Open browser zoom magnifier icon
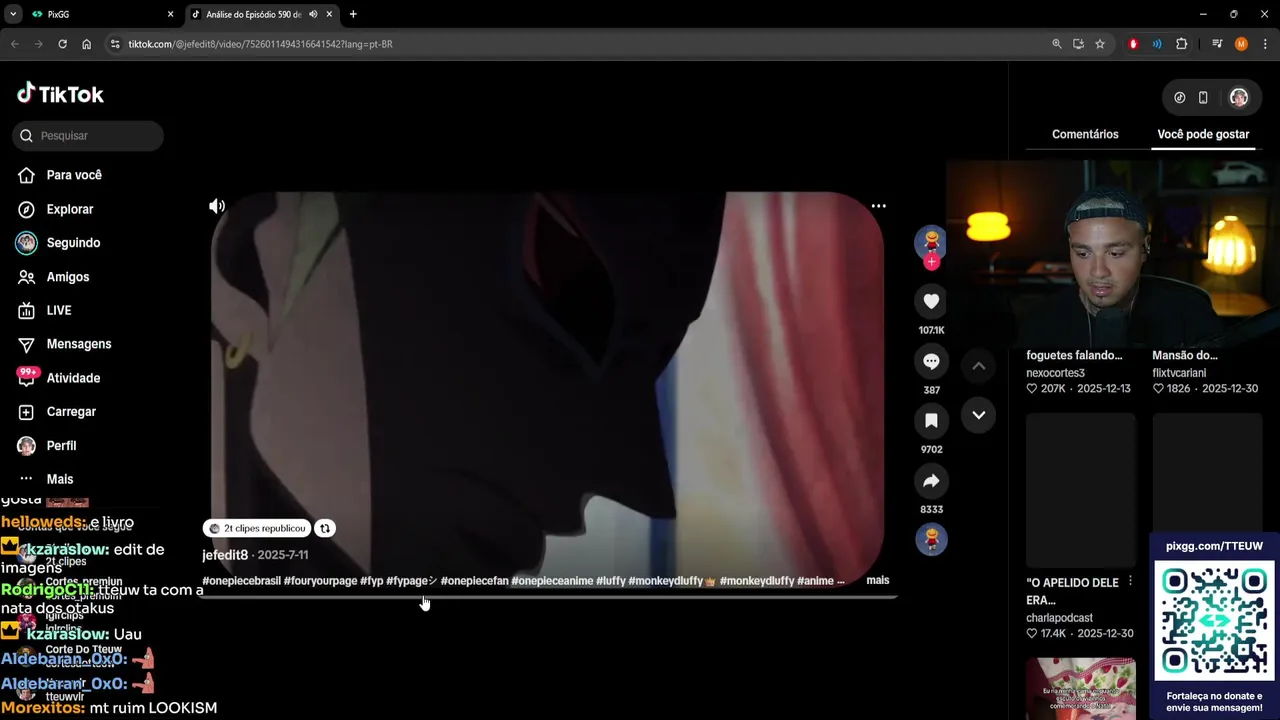The height and width of the screenshot is (720, 1280). (x=1057, y=44)
